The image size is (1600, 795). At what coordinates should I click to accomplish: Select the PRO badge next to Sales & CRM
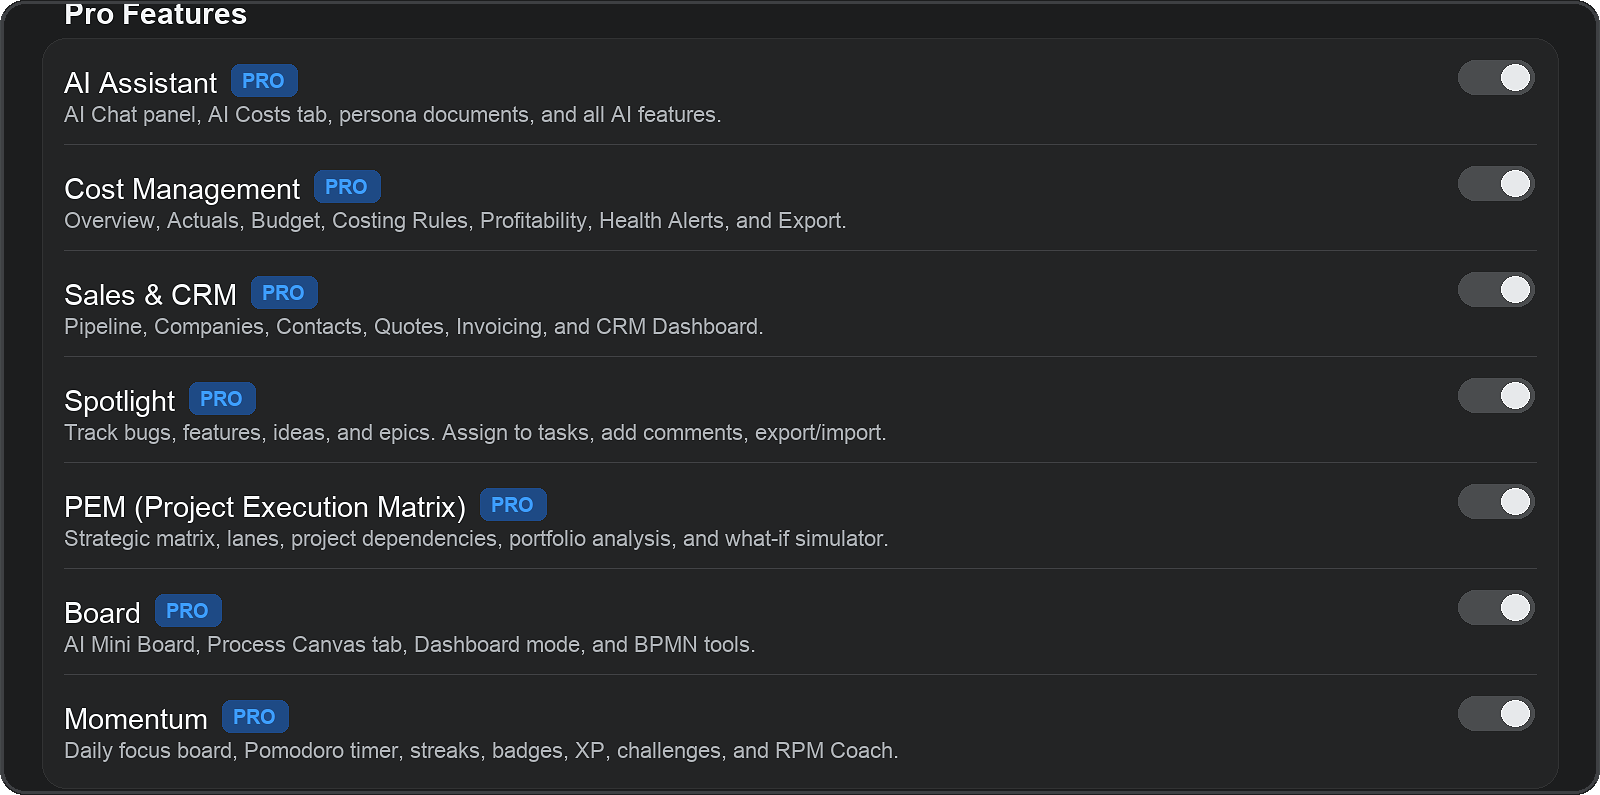(284, 293)
